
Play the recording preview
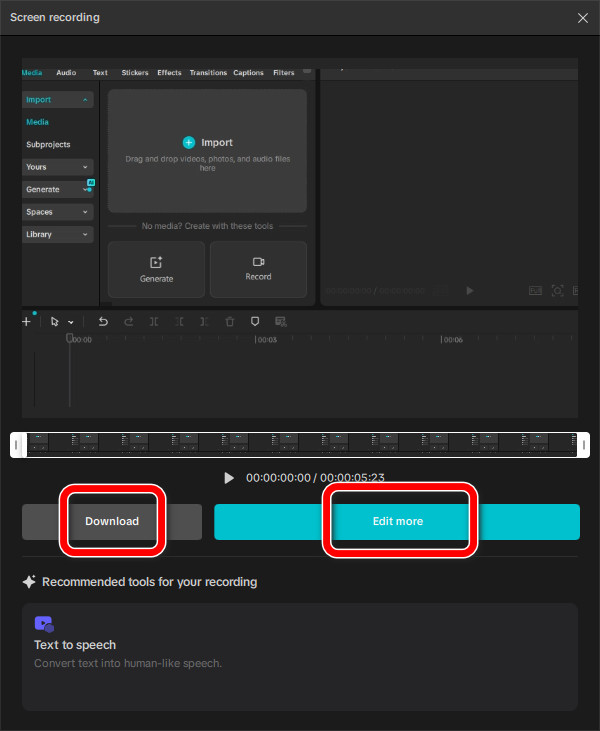click(x=229, y=478)
